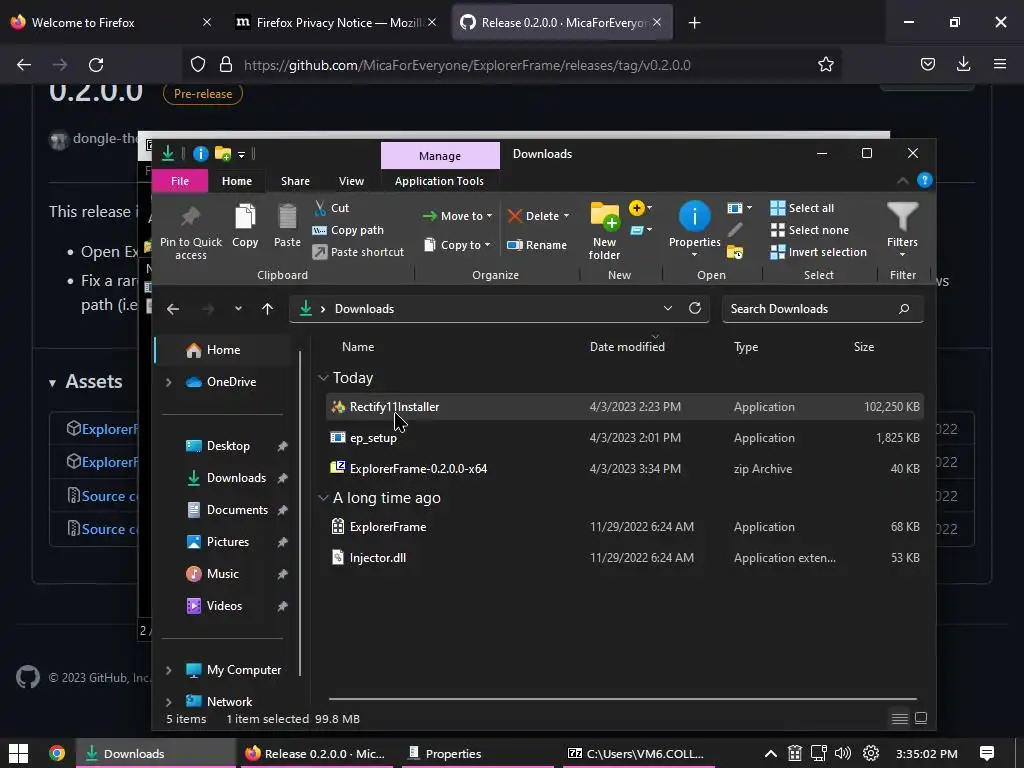Expand OneDrive in navigation pane
The height and width of the screenshot is (768, 1024).
click(x=168, y=382)
